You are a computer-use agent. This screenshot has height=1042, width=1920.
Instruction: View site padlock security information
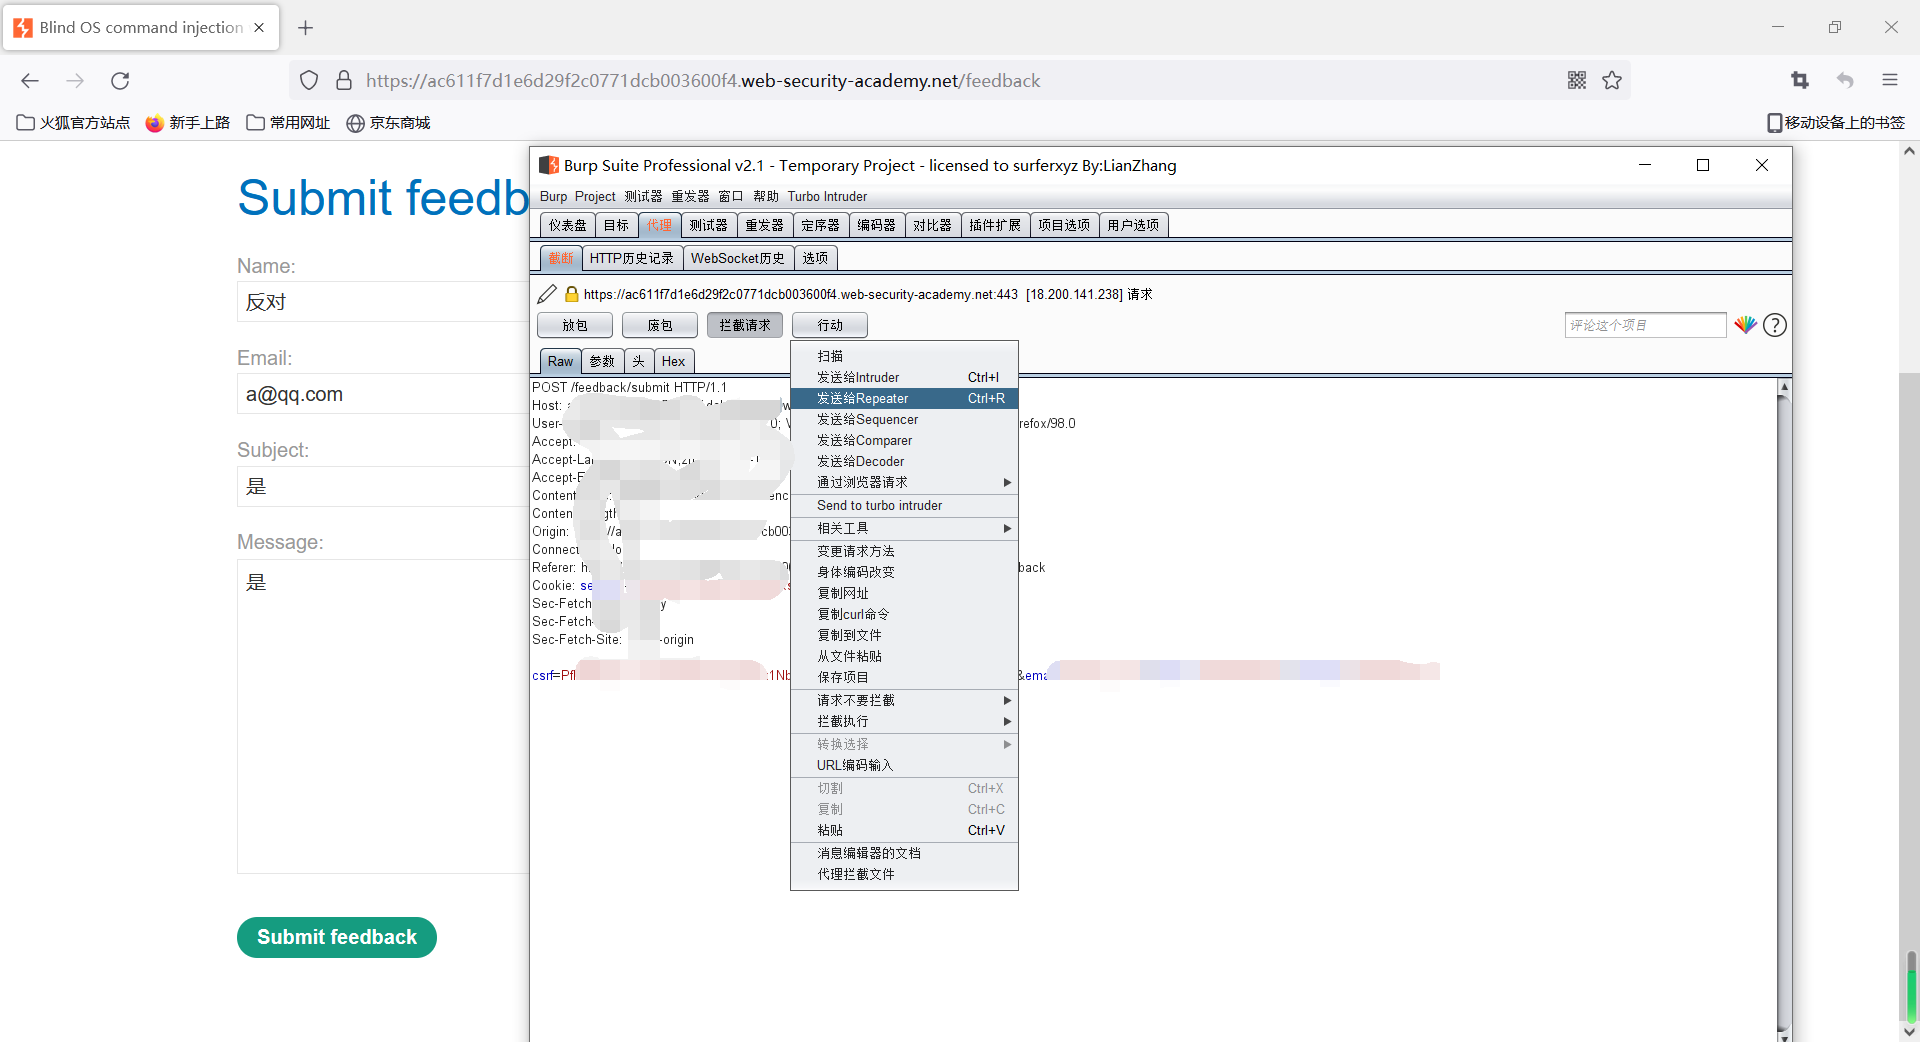[x=344, y=81]
